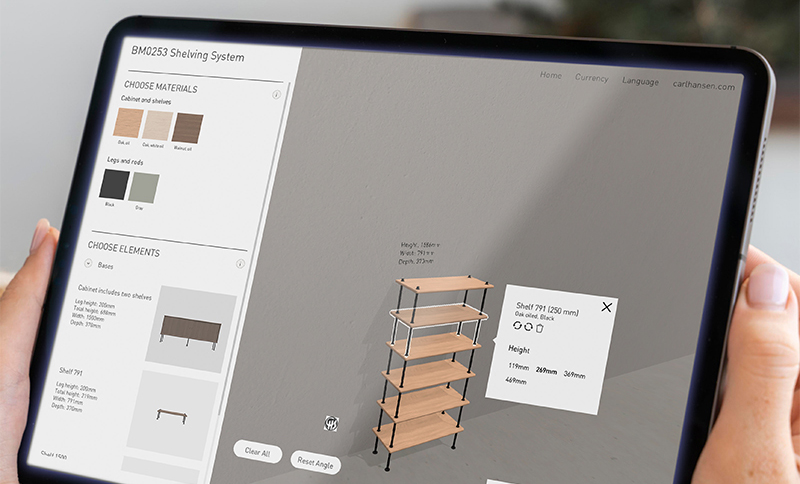Screen dimensions: 800x484
Task: Open the Currency menu
Action: pos(591,78)
